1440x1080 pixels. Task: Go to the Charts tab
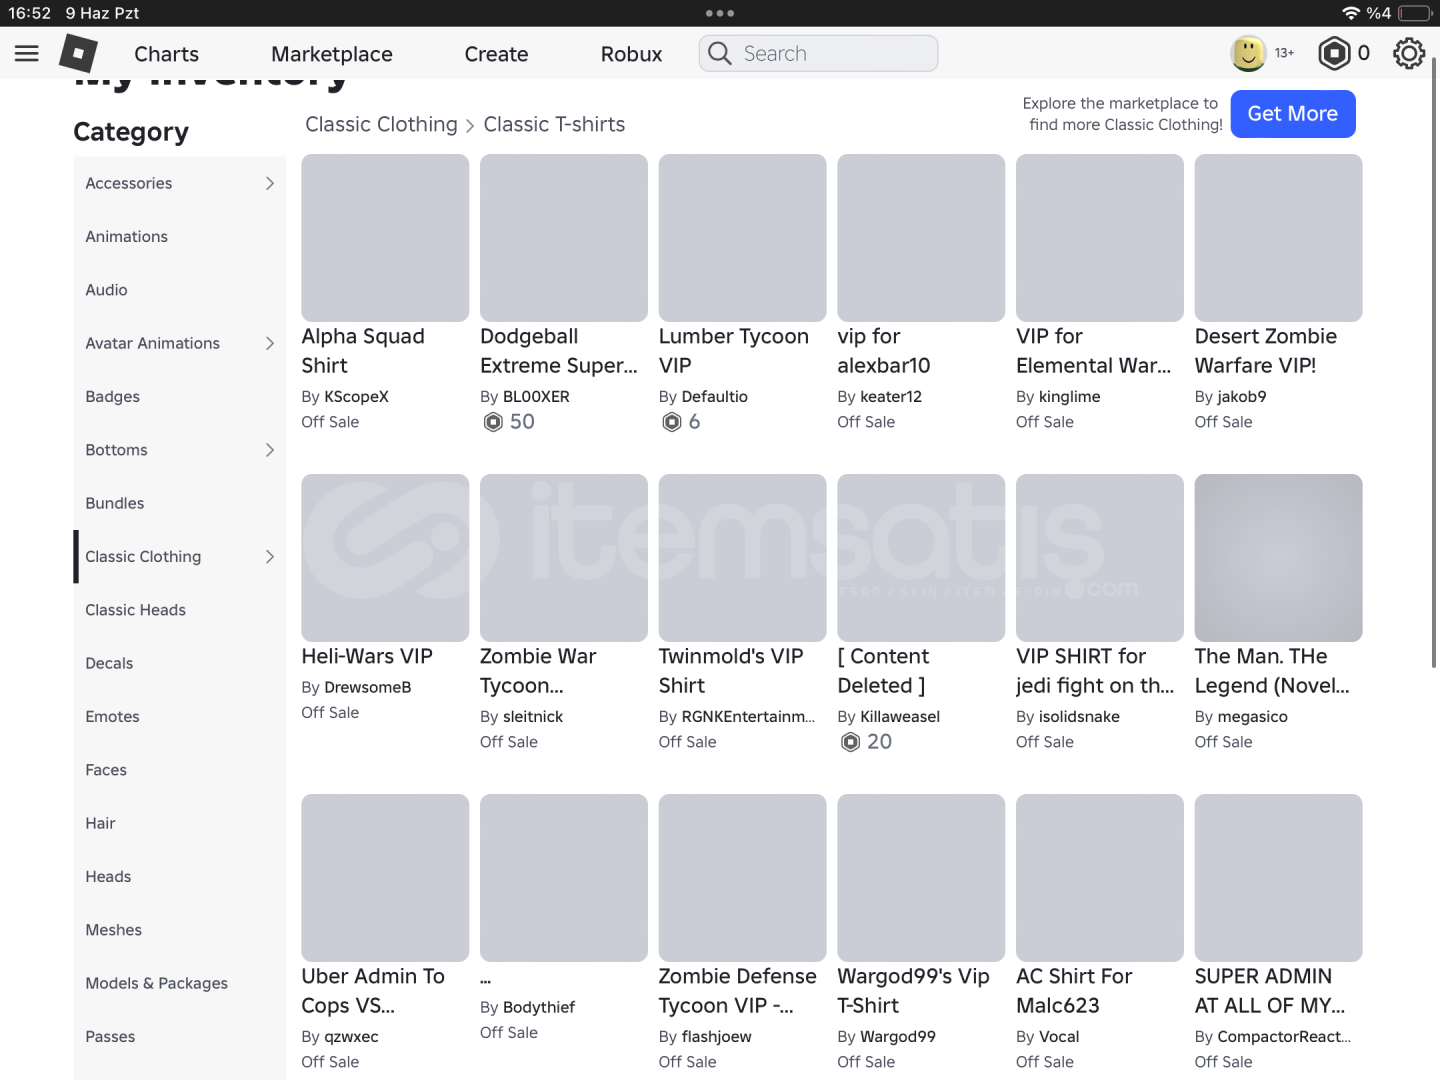coord(166,54)
